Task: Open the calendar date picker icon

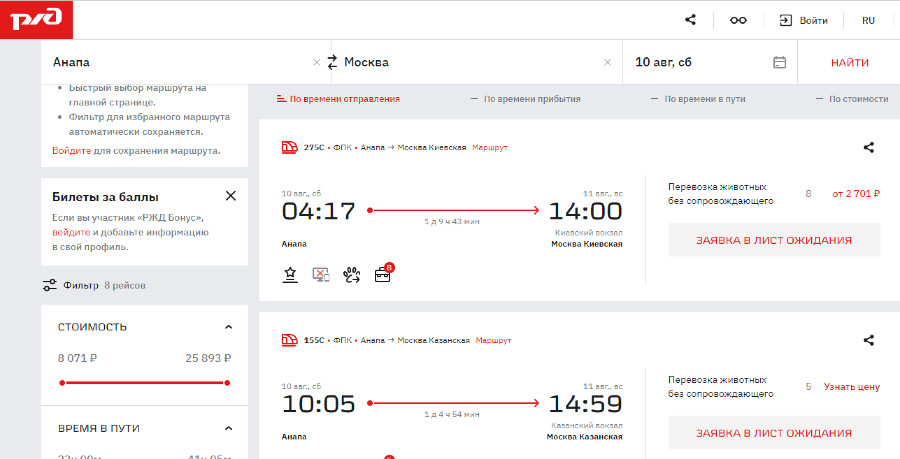Action: (x=780, y=62)
